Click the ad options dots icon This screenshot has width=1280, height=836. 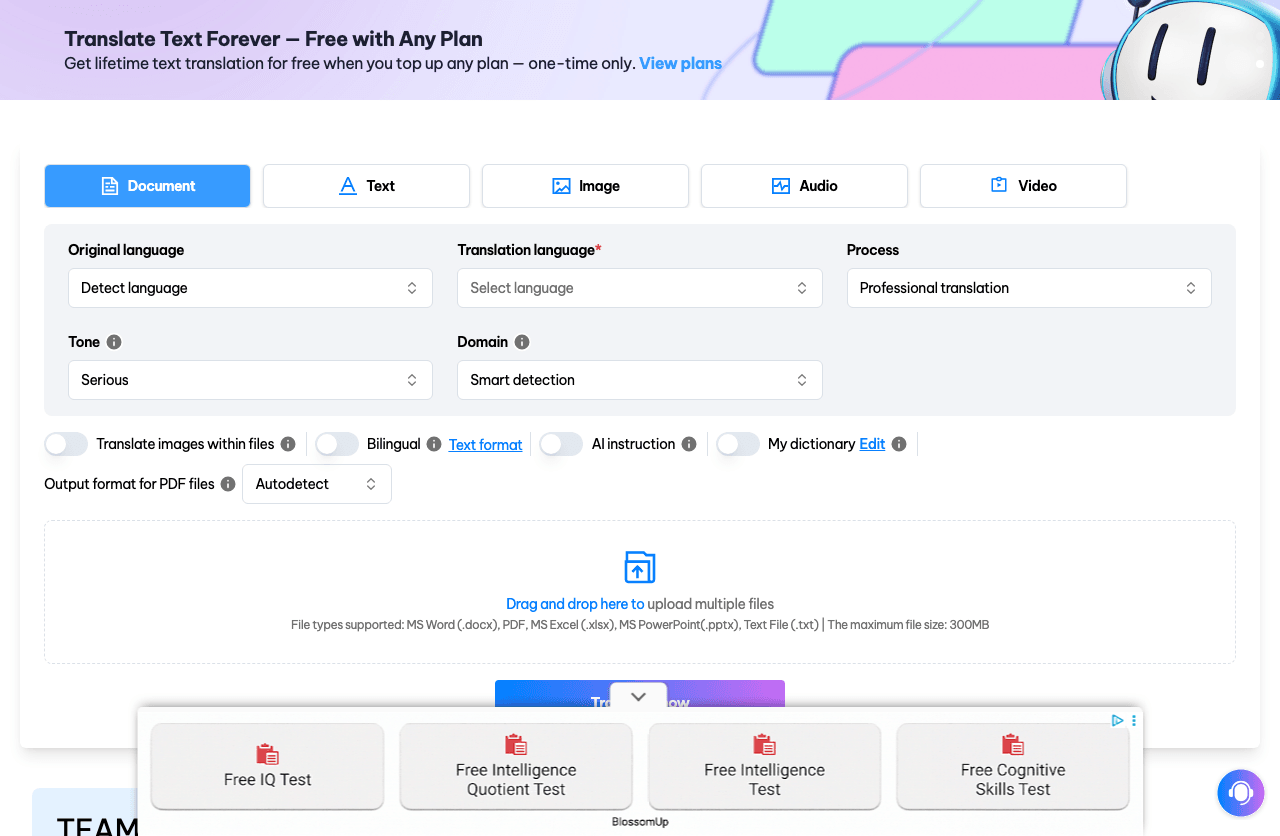click(1134, 720)
